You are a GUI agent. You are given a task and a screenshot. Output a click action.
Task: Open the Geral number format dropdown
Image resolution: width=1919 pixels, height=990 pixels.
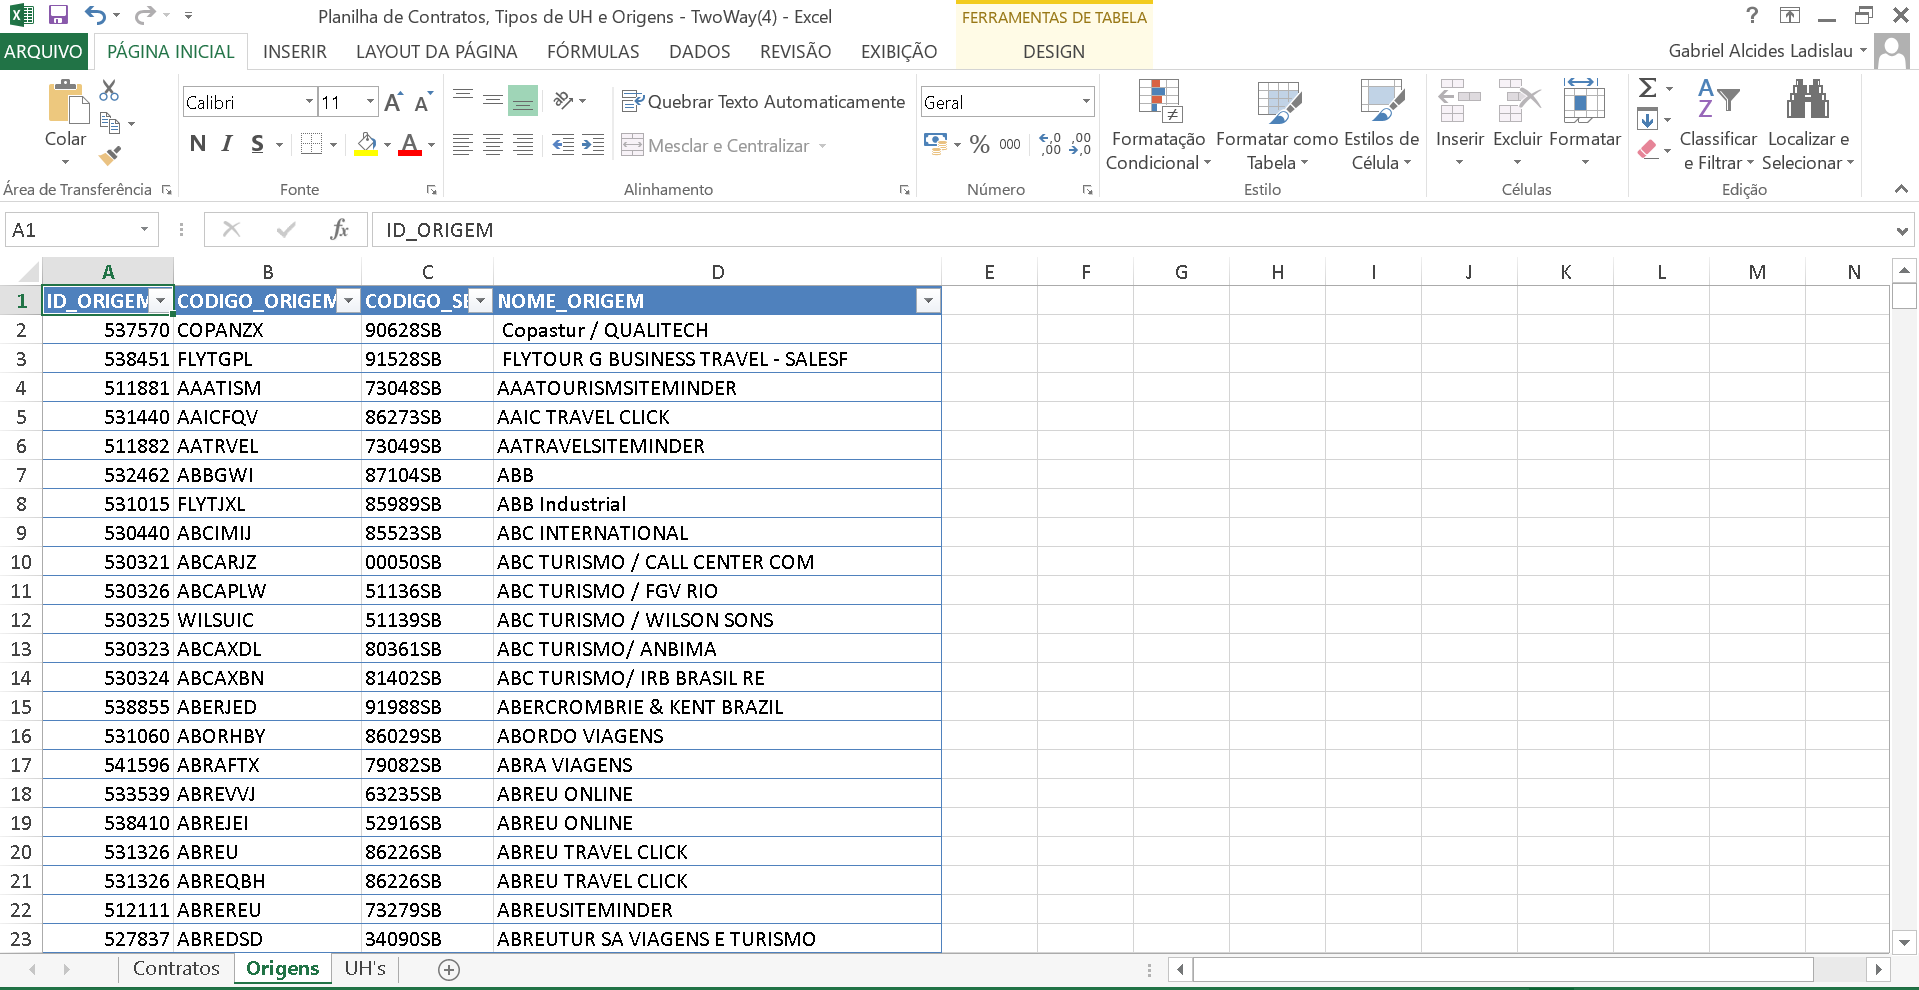[1086, 102]
